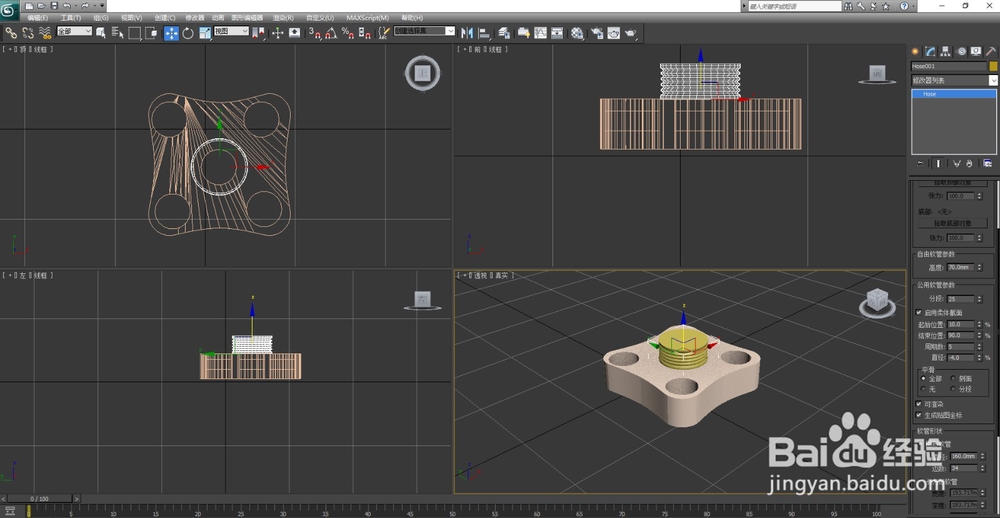Click the 0 / 100 time slider handle
Image resolution: width=1000 pixels, height=518 pixels.
tap(40, 498)
